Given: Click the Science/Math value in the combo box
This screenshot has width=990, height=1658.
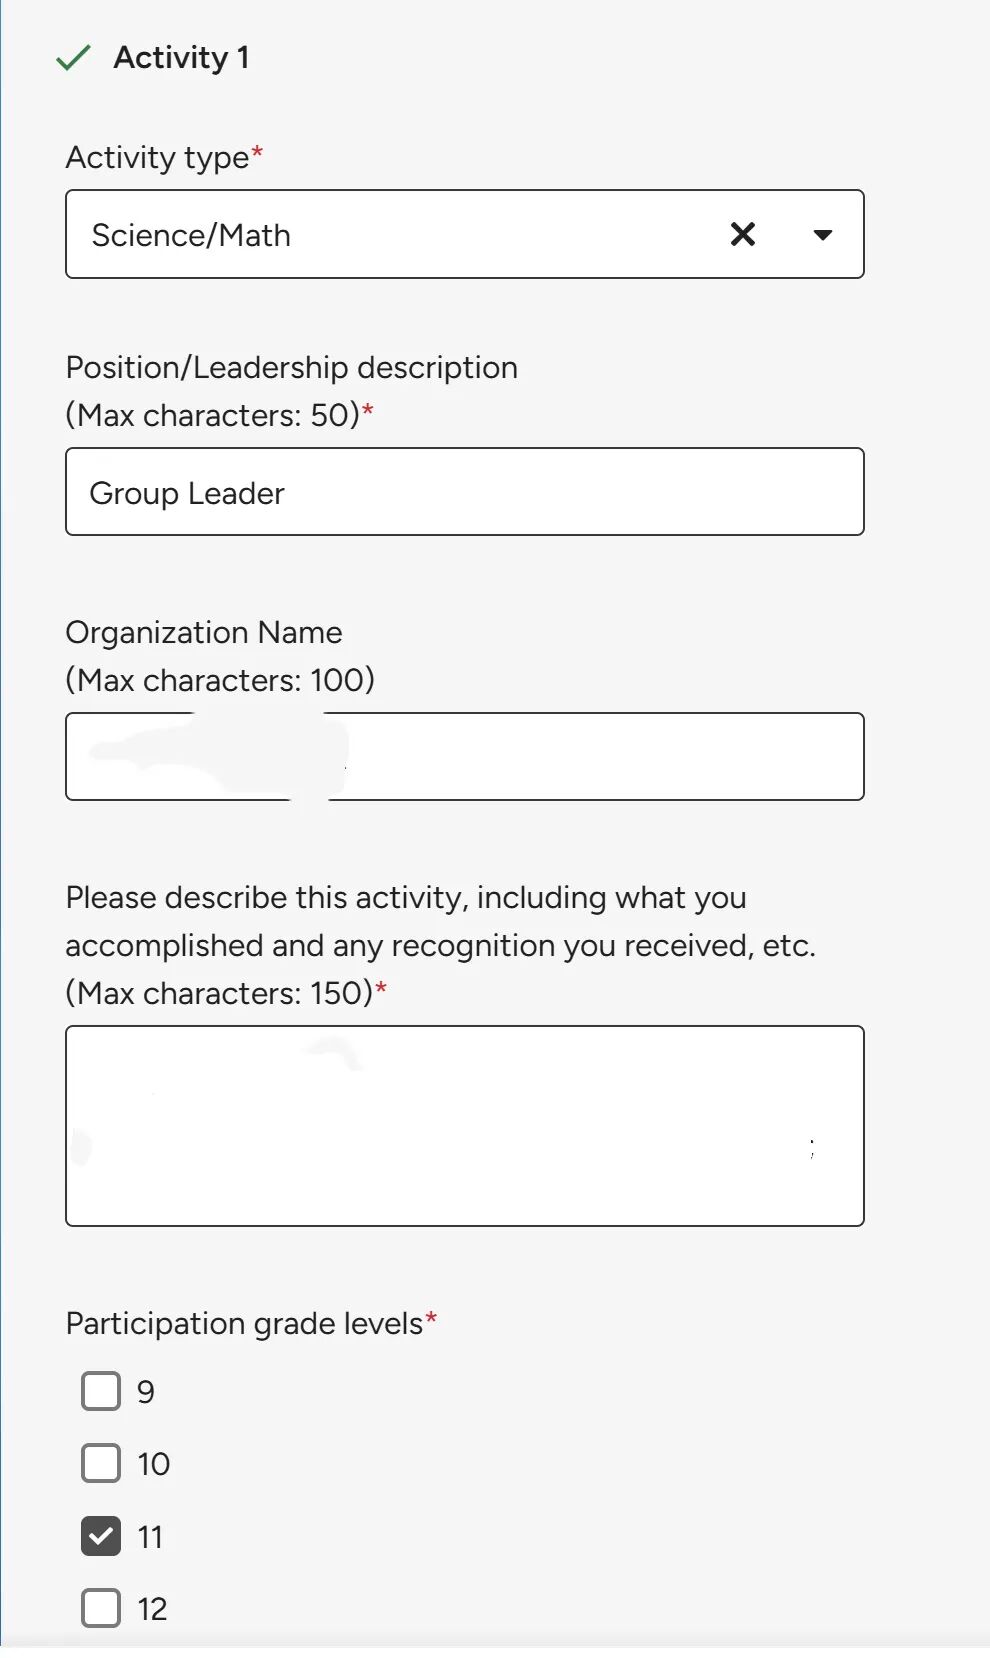Looking at the screenshot, I should [x=191, y=235].
